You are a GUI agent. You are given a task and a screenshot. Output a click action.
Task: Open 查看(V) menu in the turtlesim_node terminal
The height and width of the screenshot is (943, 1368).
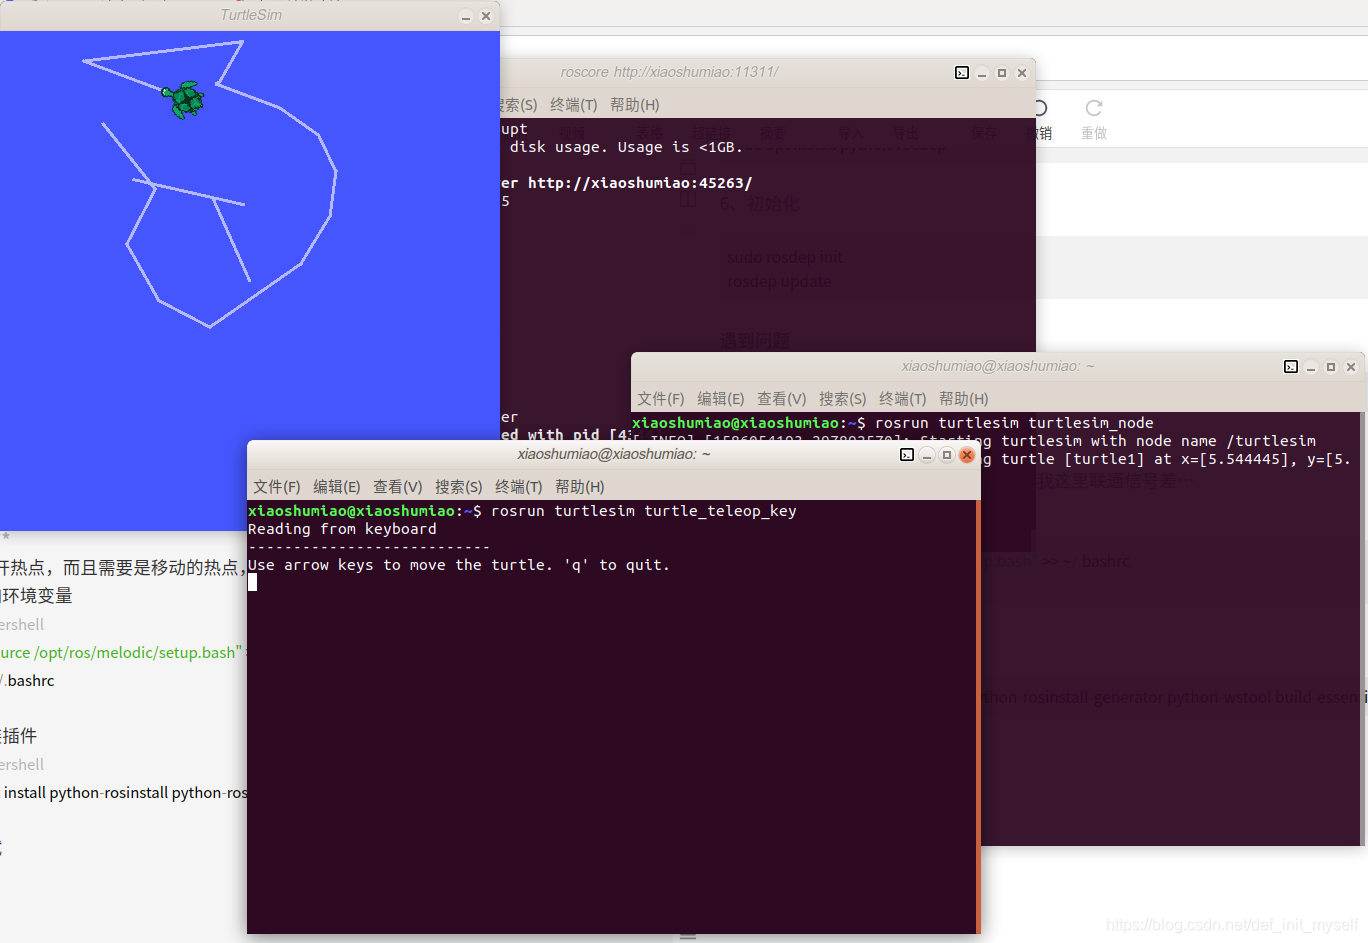point(782,399)
